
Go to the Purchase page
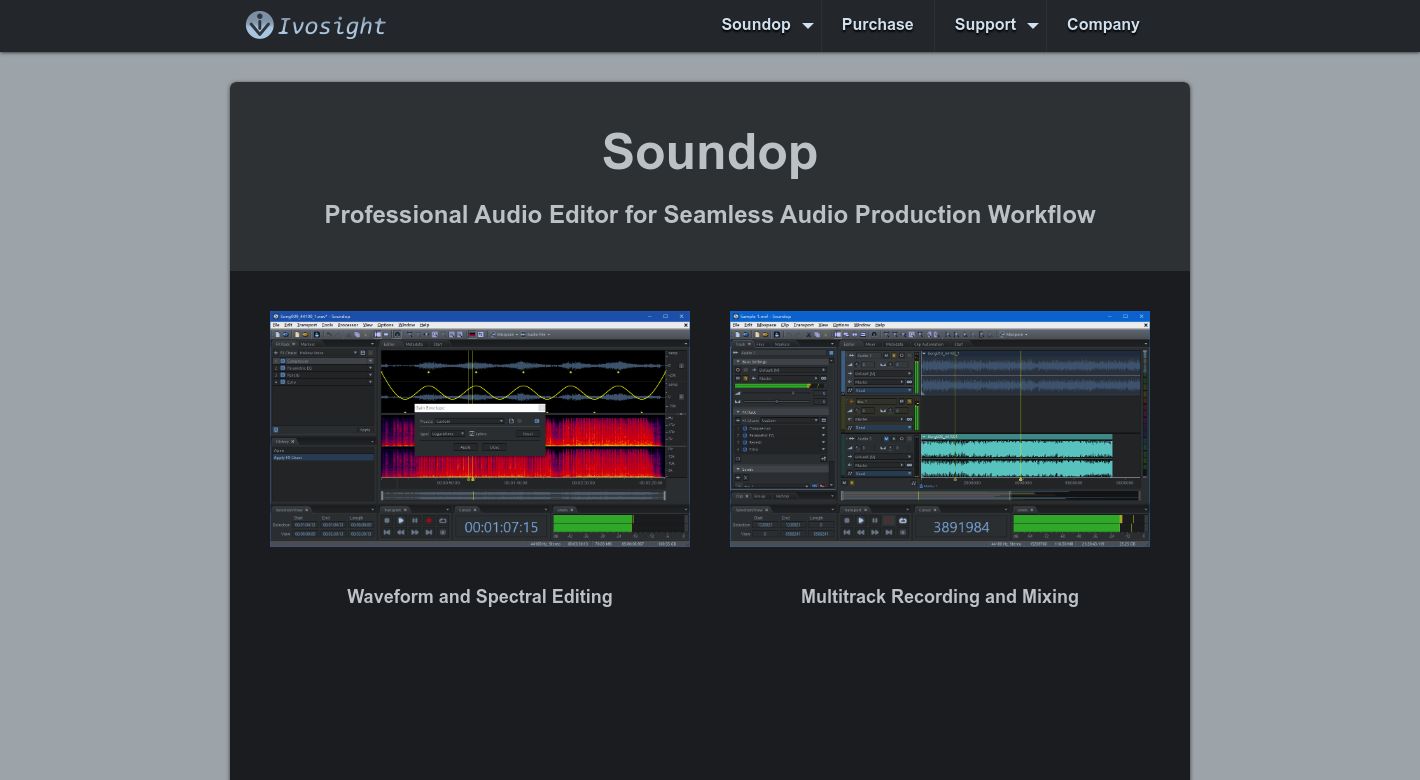coord(877,25)
